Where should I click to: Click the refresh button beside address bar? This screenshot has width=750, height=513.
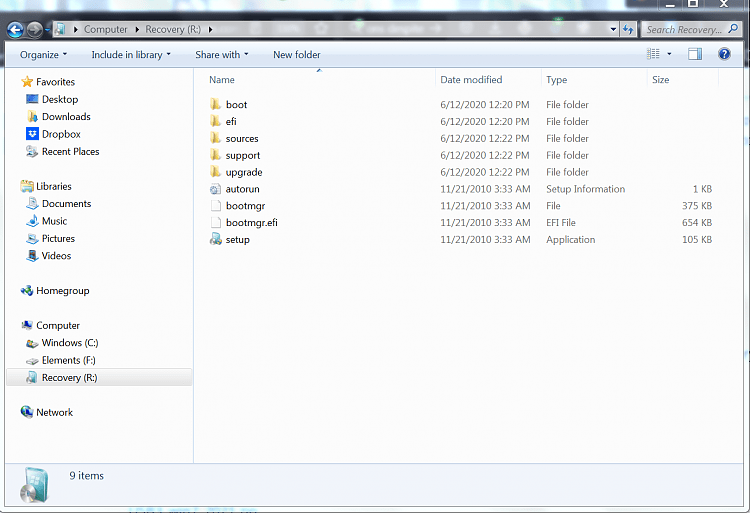tap(628, 30)
